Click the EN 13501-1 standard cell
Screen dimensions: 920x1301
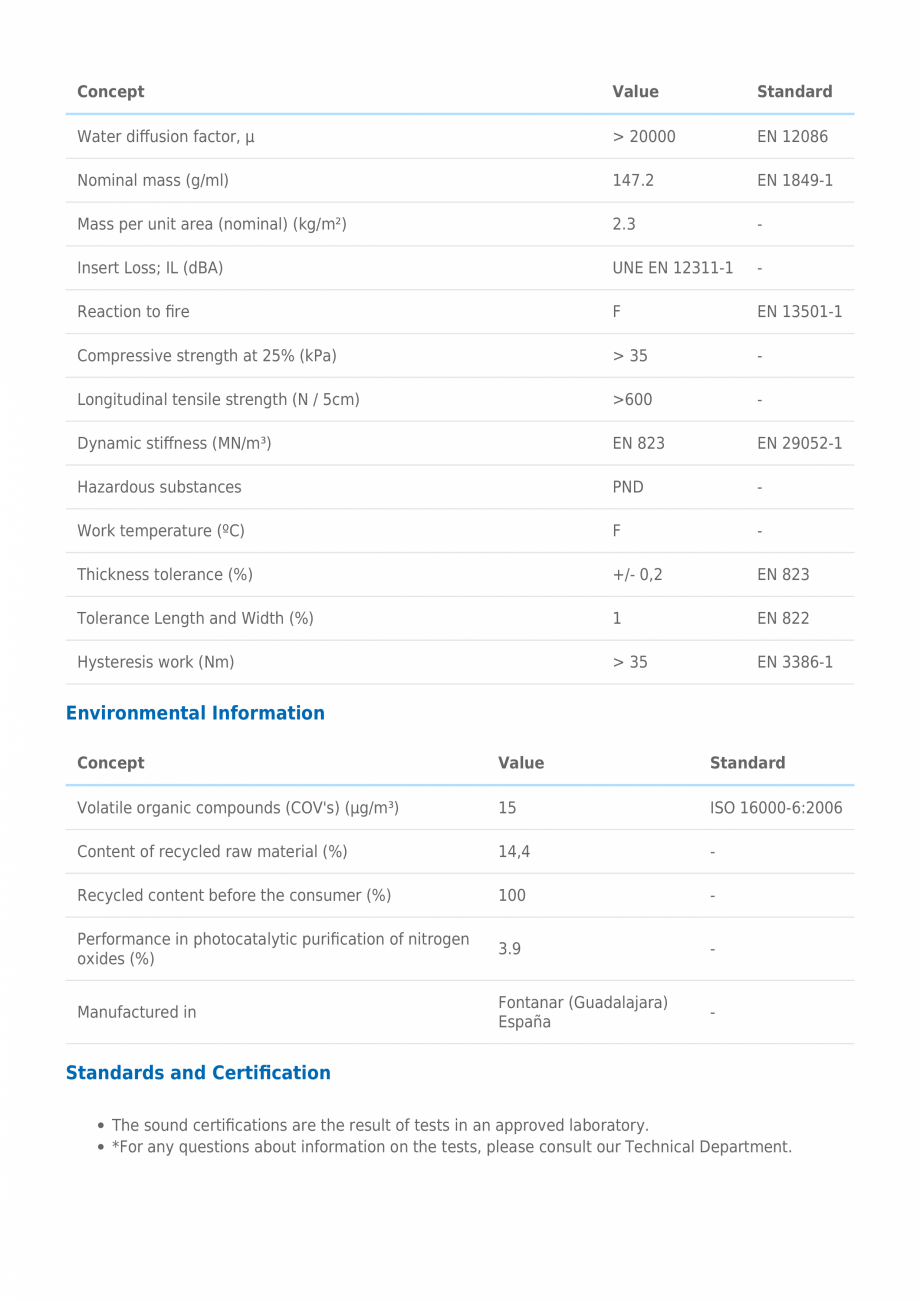coord(799,312)
